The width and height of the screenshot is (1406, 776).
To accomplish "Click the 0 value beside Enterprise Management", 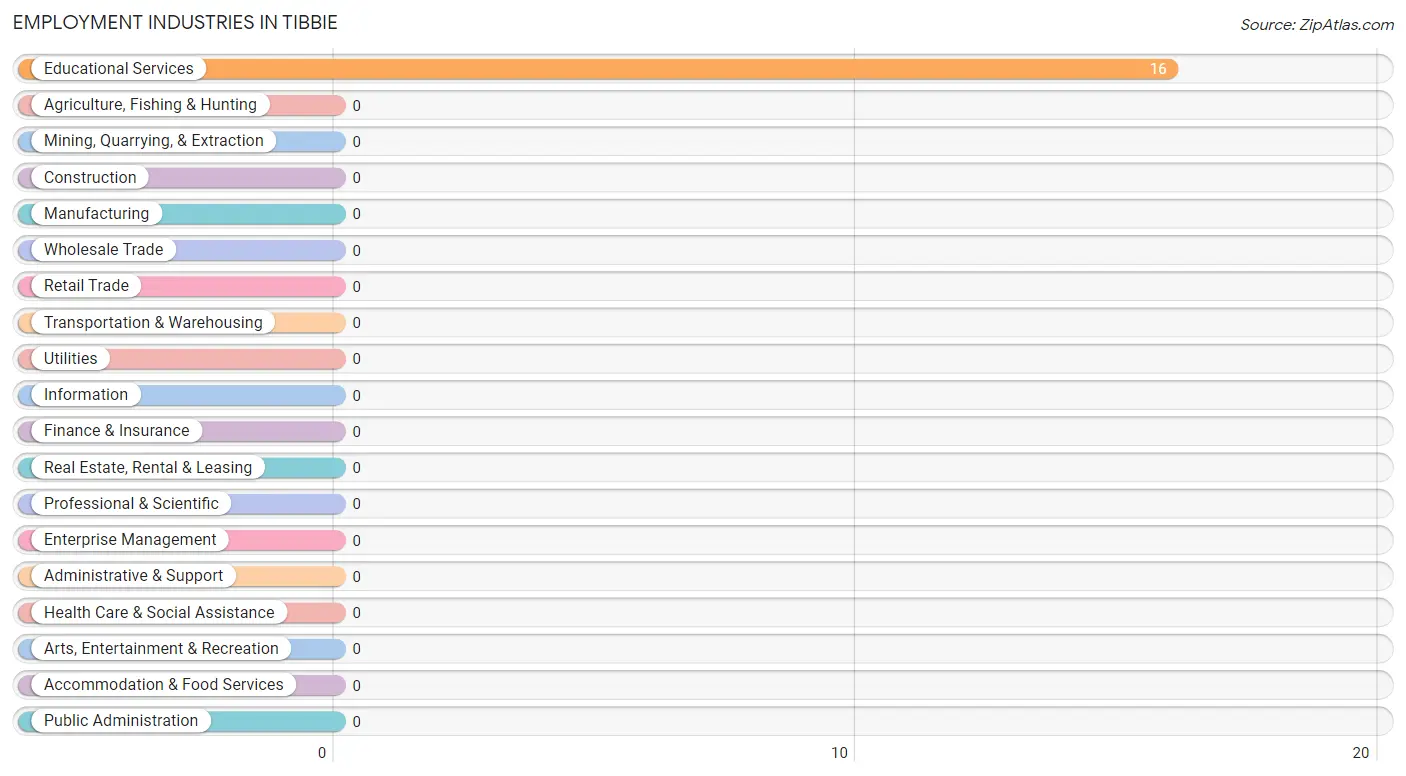I will click(356, 541).
